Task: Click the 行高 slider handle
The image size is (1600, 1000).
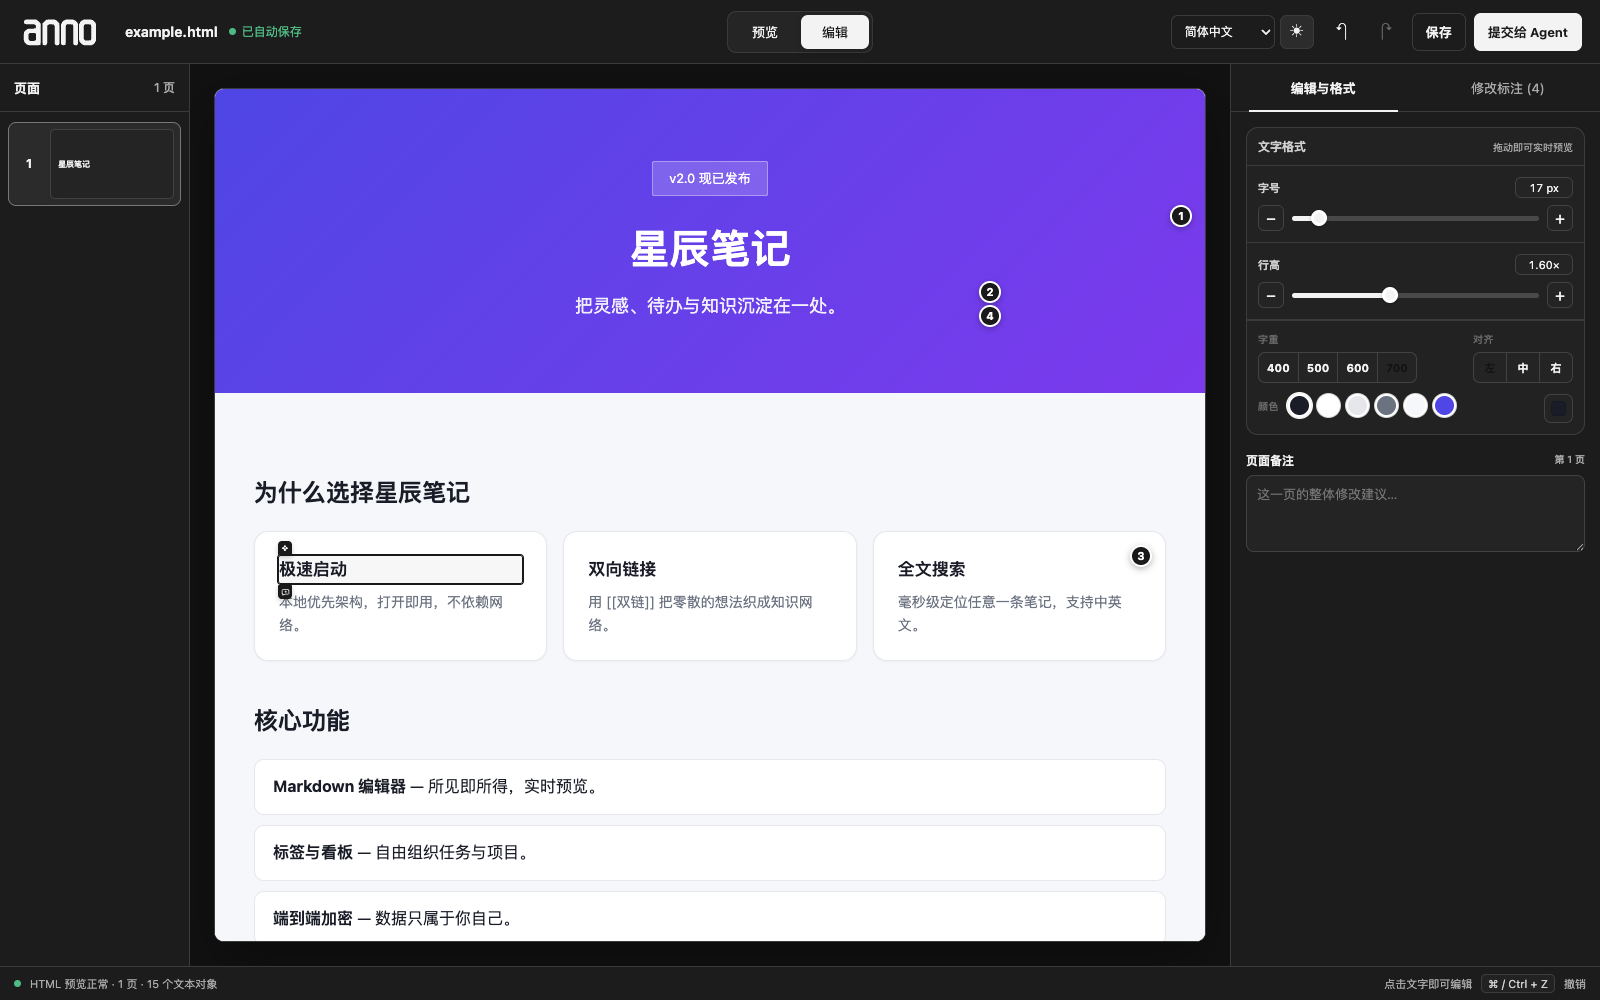Action: pyautogui.click(x=1390, y=295)
